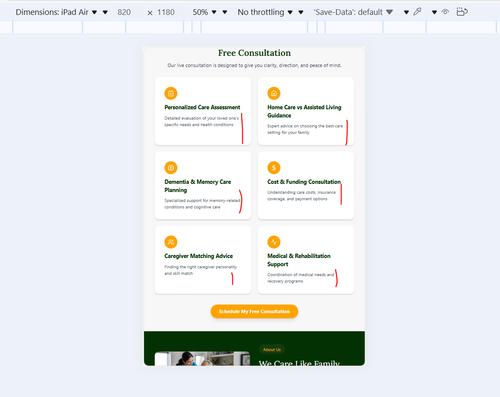Click the rotate screen icon in device toolbar
Viewport: 500px width, 397px height.
pos(462,12)
